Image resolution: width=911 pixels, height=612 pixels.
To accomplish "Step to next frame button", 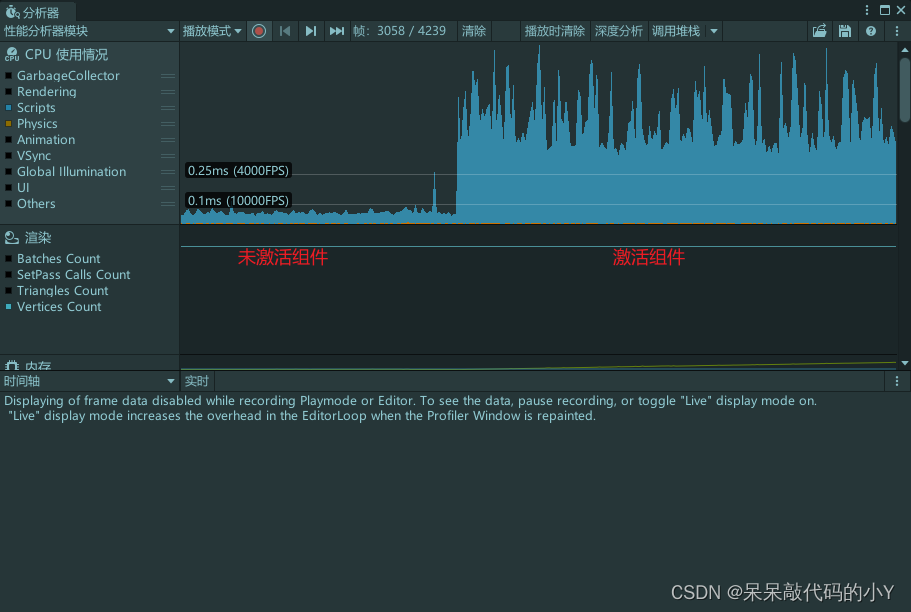I will [x=311, y=31].
